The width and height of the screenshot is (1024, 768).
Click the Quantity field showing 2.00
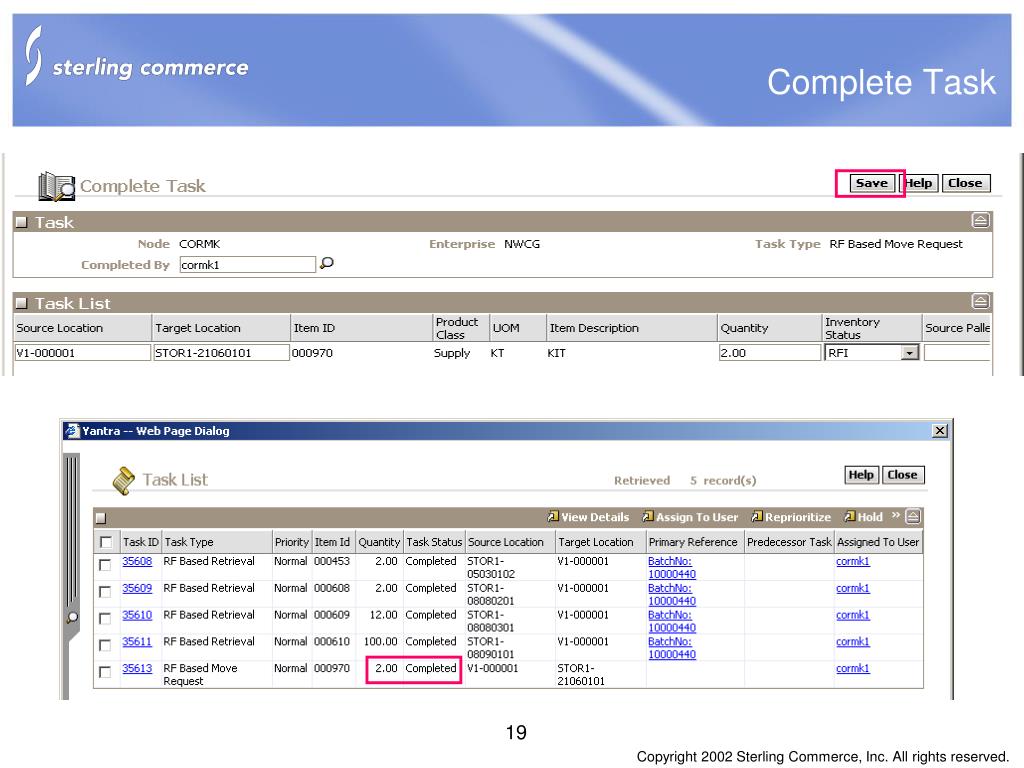(x=769, y=353)
